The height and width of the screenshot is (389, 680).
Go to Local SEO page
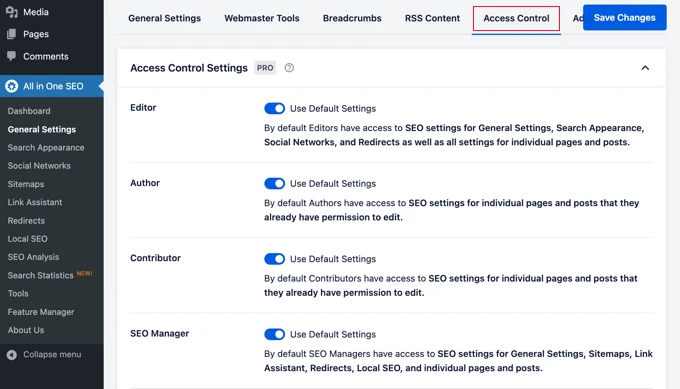pos(27,239)
